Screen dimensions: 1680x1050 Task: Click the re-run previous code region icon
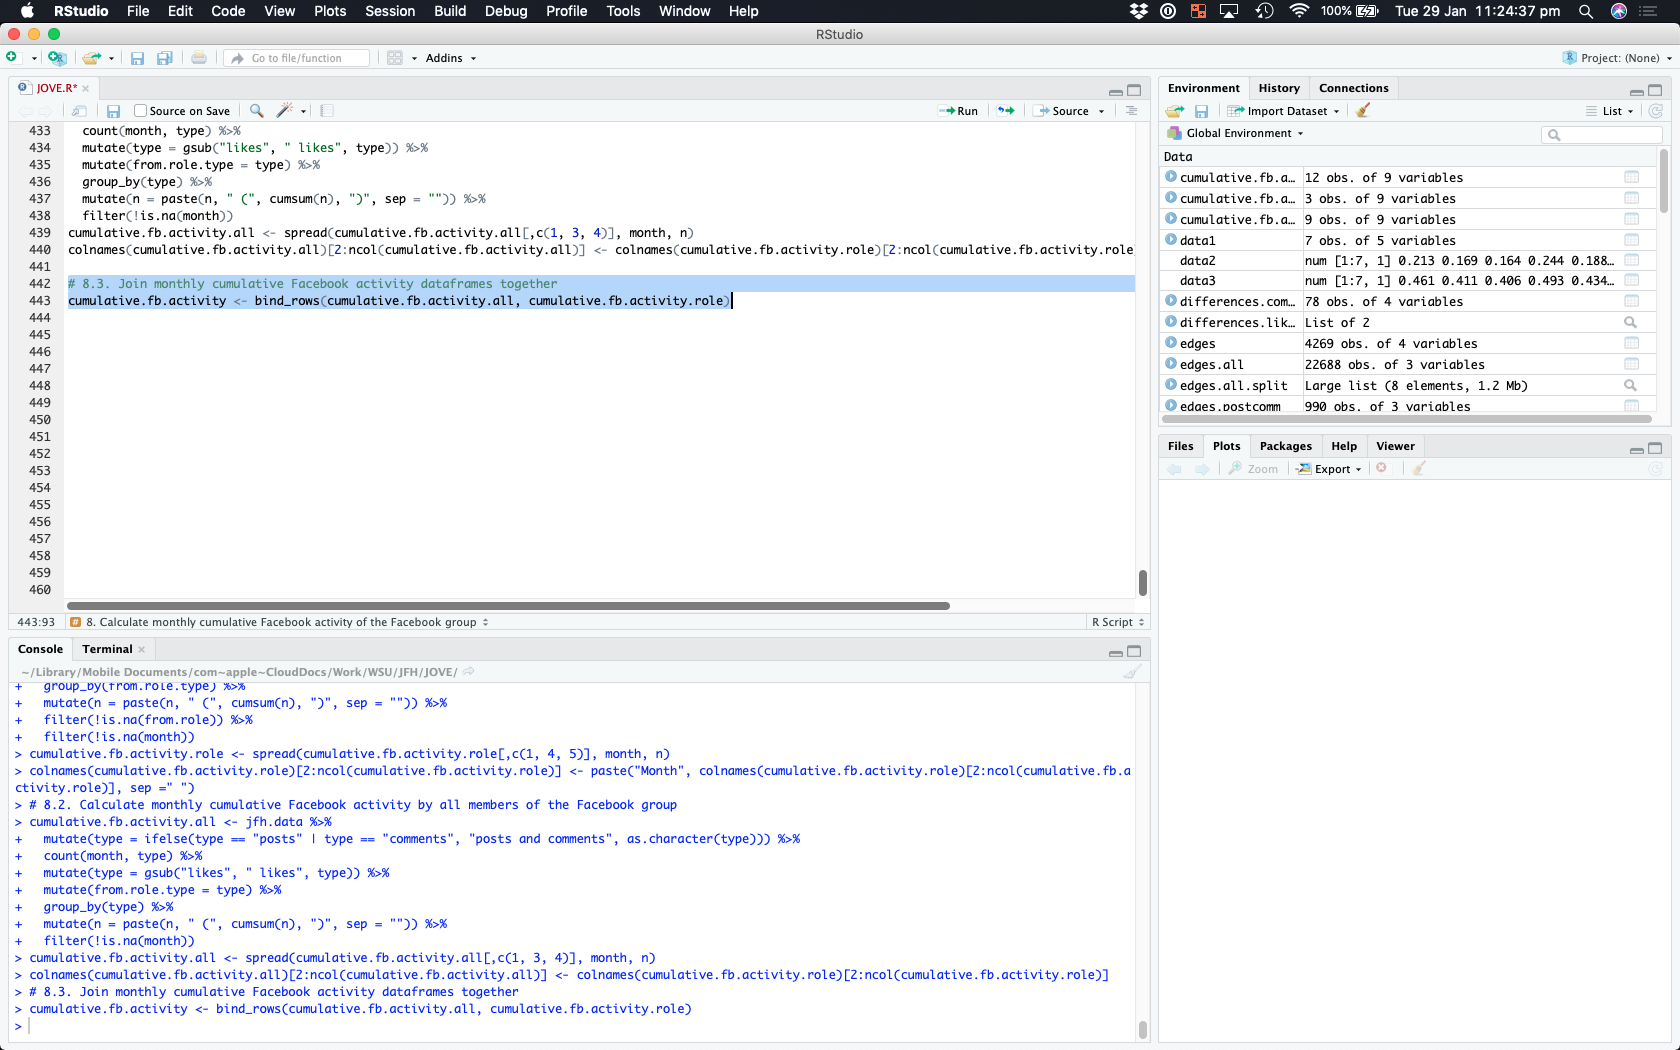click(x=1006, y=111)
